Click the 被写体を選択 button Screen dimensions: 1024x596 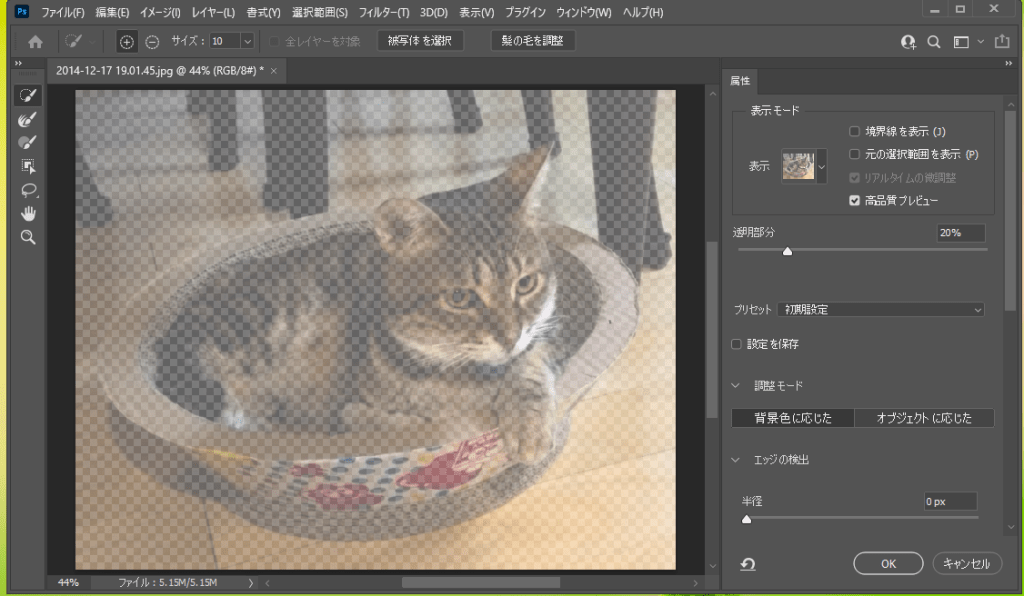420,42
